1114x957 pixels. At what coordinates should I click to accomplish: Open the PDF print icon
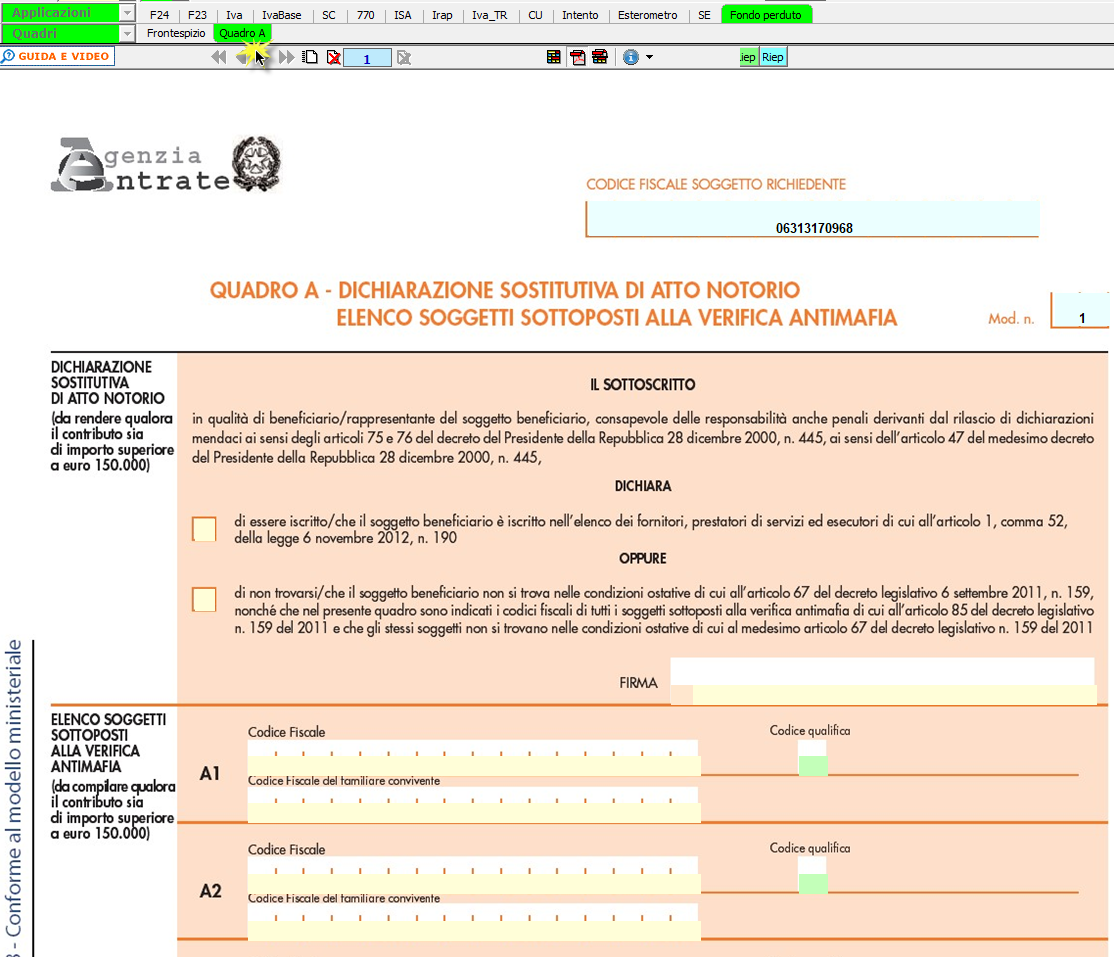[578, 57]
